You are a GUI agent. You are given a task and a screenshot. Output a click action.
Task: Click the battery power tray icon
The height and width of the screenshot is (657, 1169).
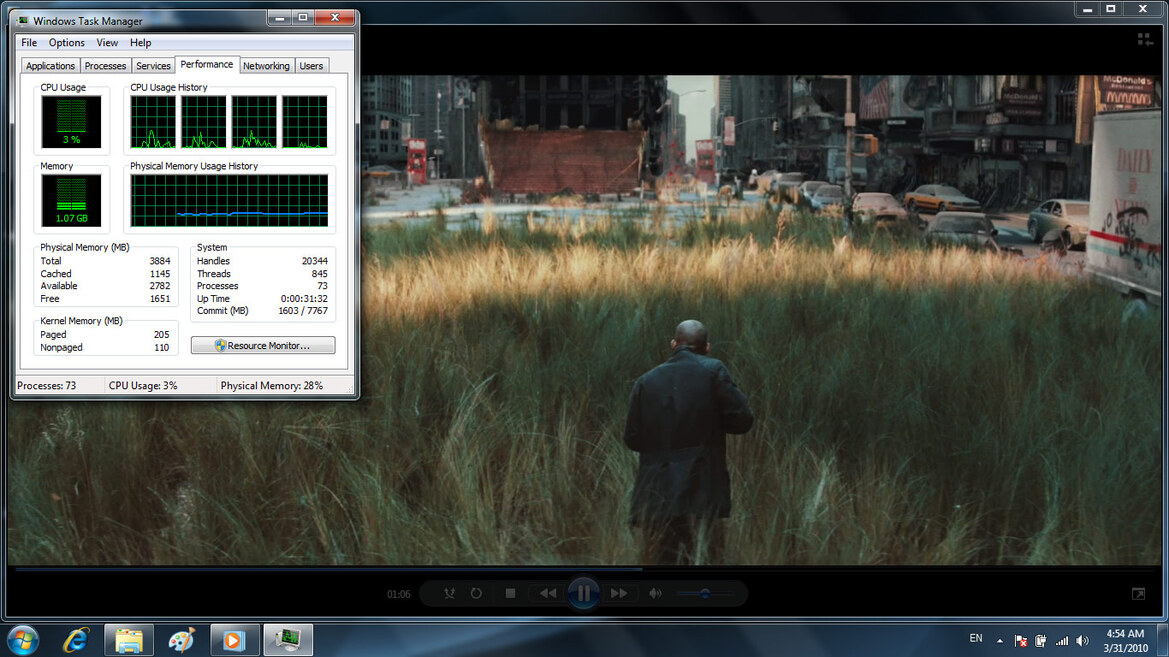[1041, 641]
